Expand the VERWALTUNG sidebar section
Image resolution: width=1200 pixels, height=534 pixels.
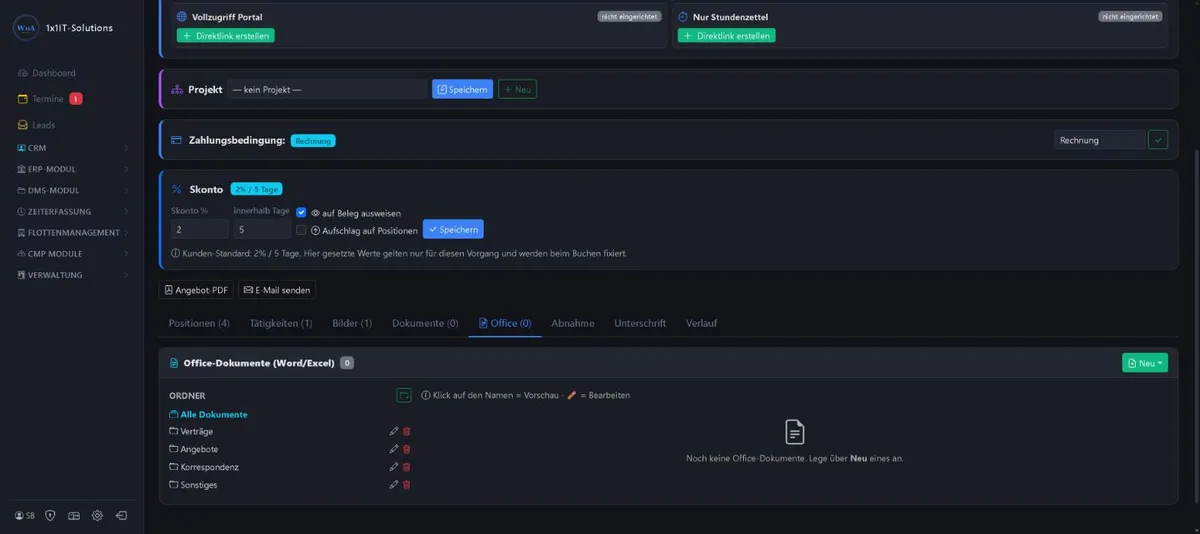[x=72, y=275]
